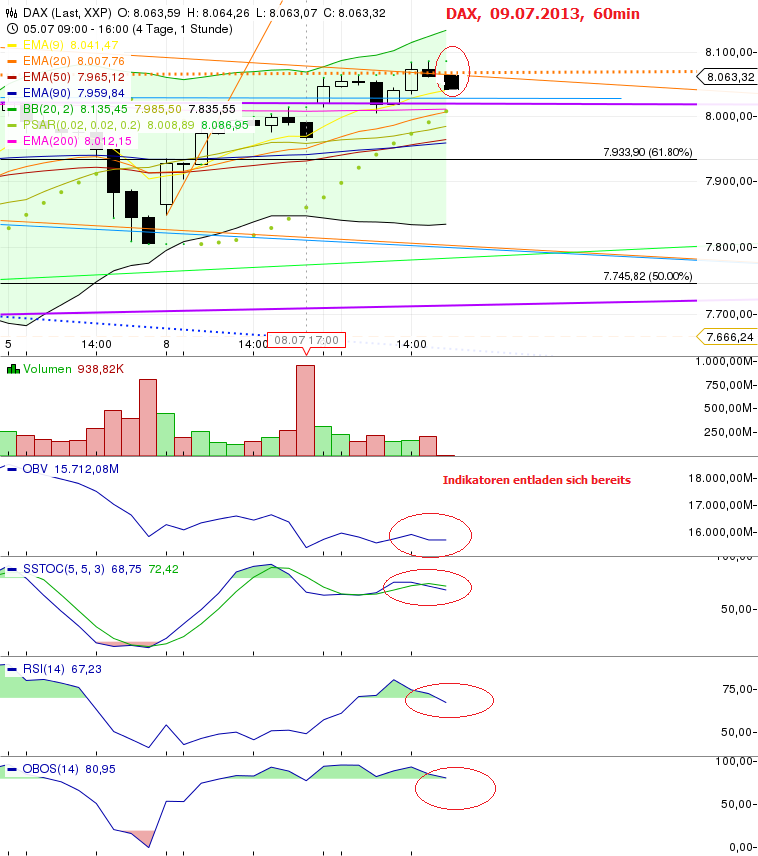Click the DAX (Last, XXP) symbol title
The height and width of the screenshot is (856, 758).
(67, 13)
